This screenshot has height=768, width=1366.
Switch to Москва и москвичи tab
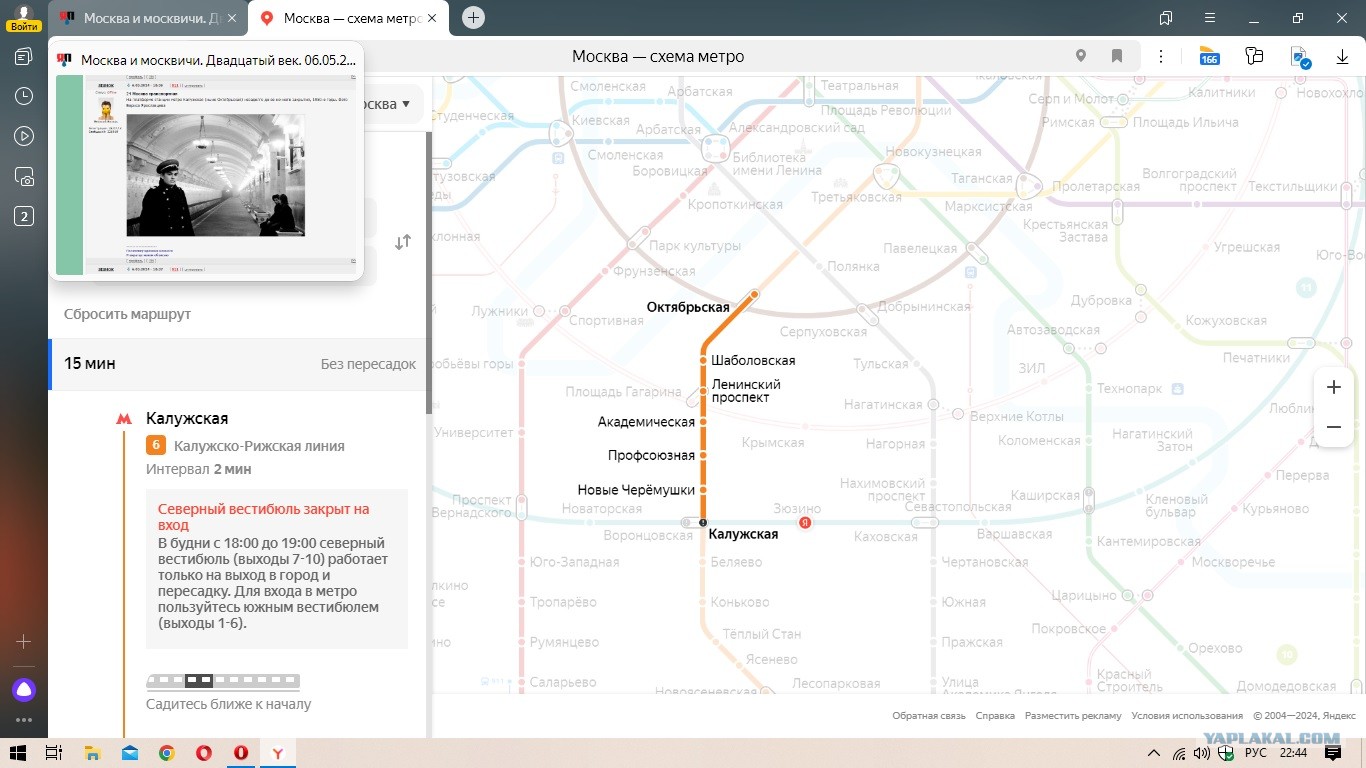click(148, 18)
